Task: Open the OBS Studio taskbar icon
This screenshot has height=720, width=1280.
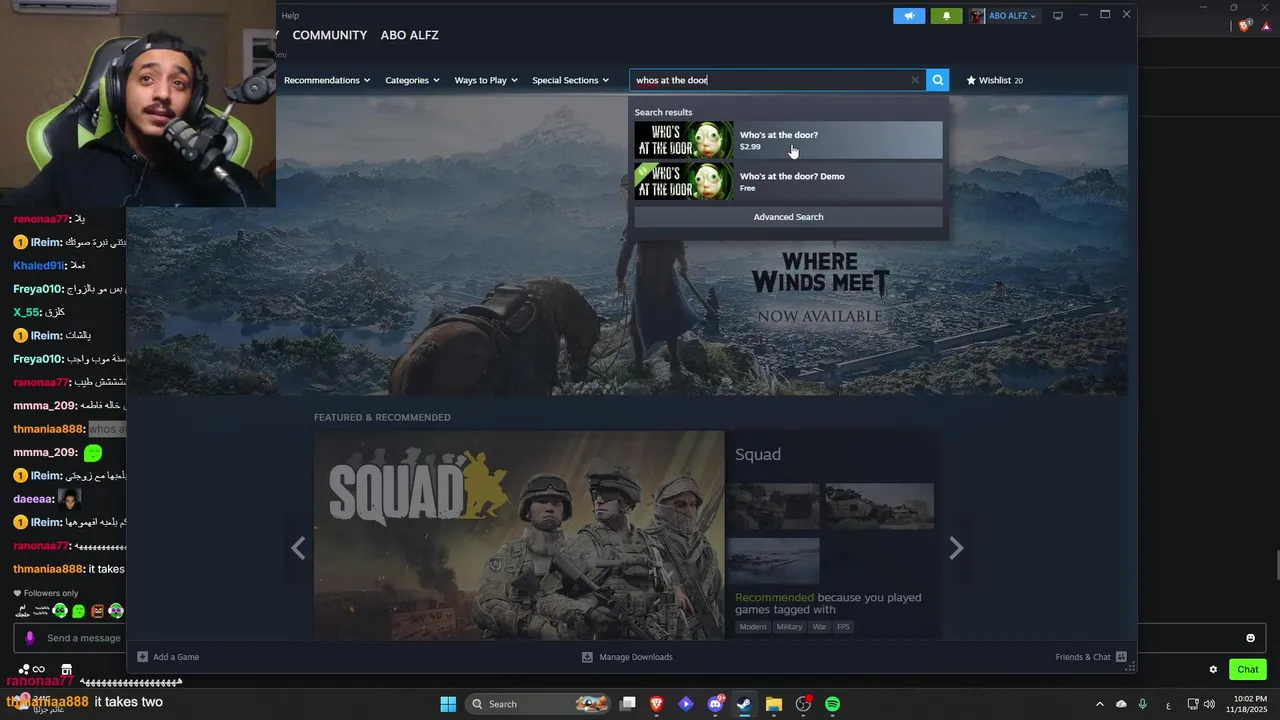Action: [803, 704]
